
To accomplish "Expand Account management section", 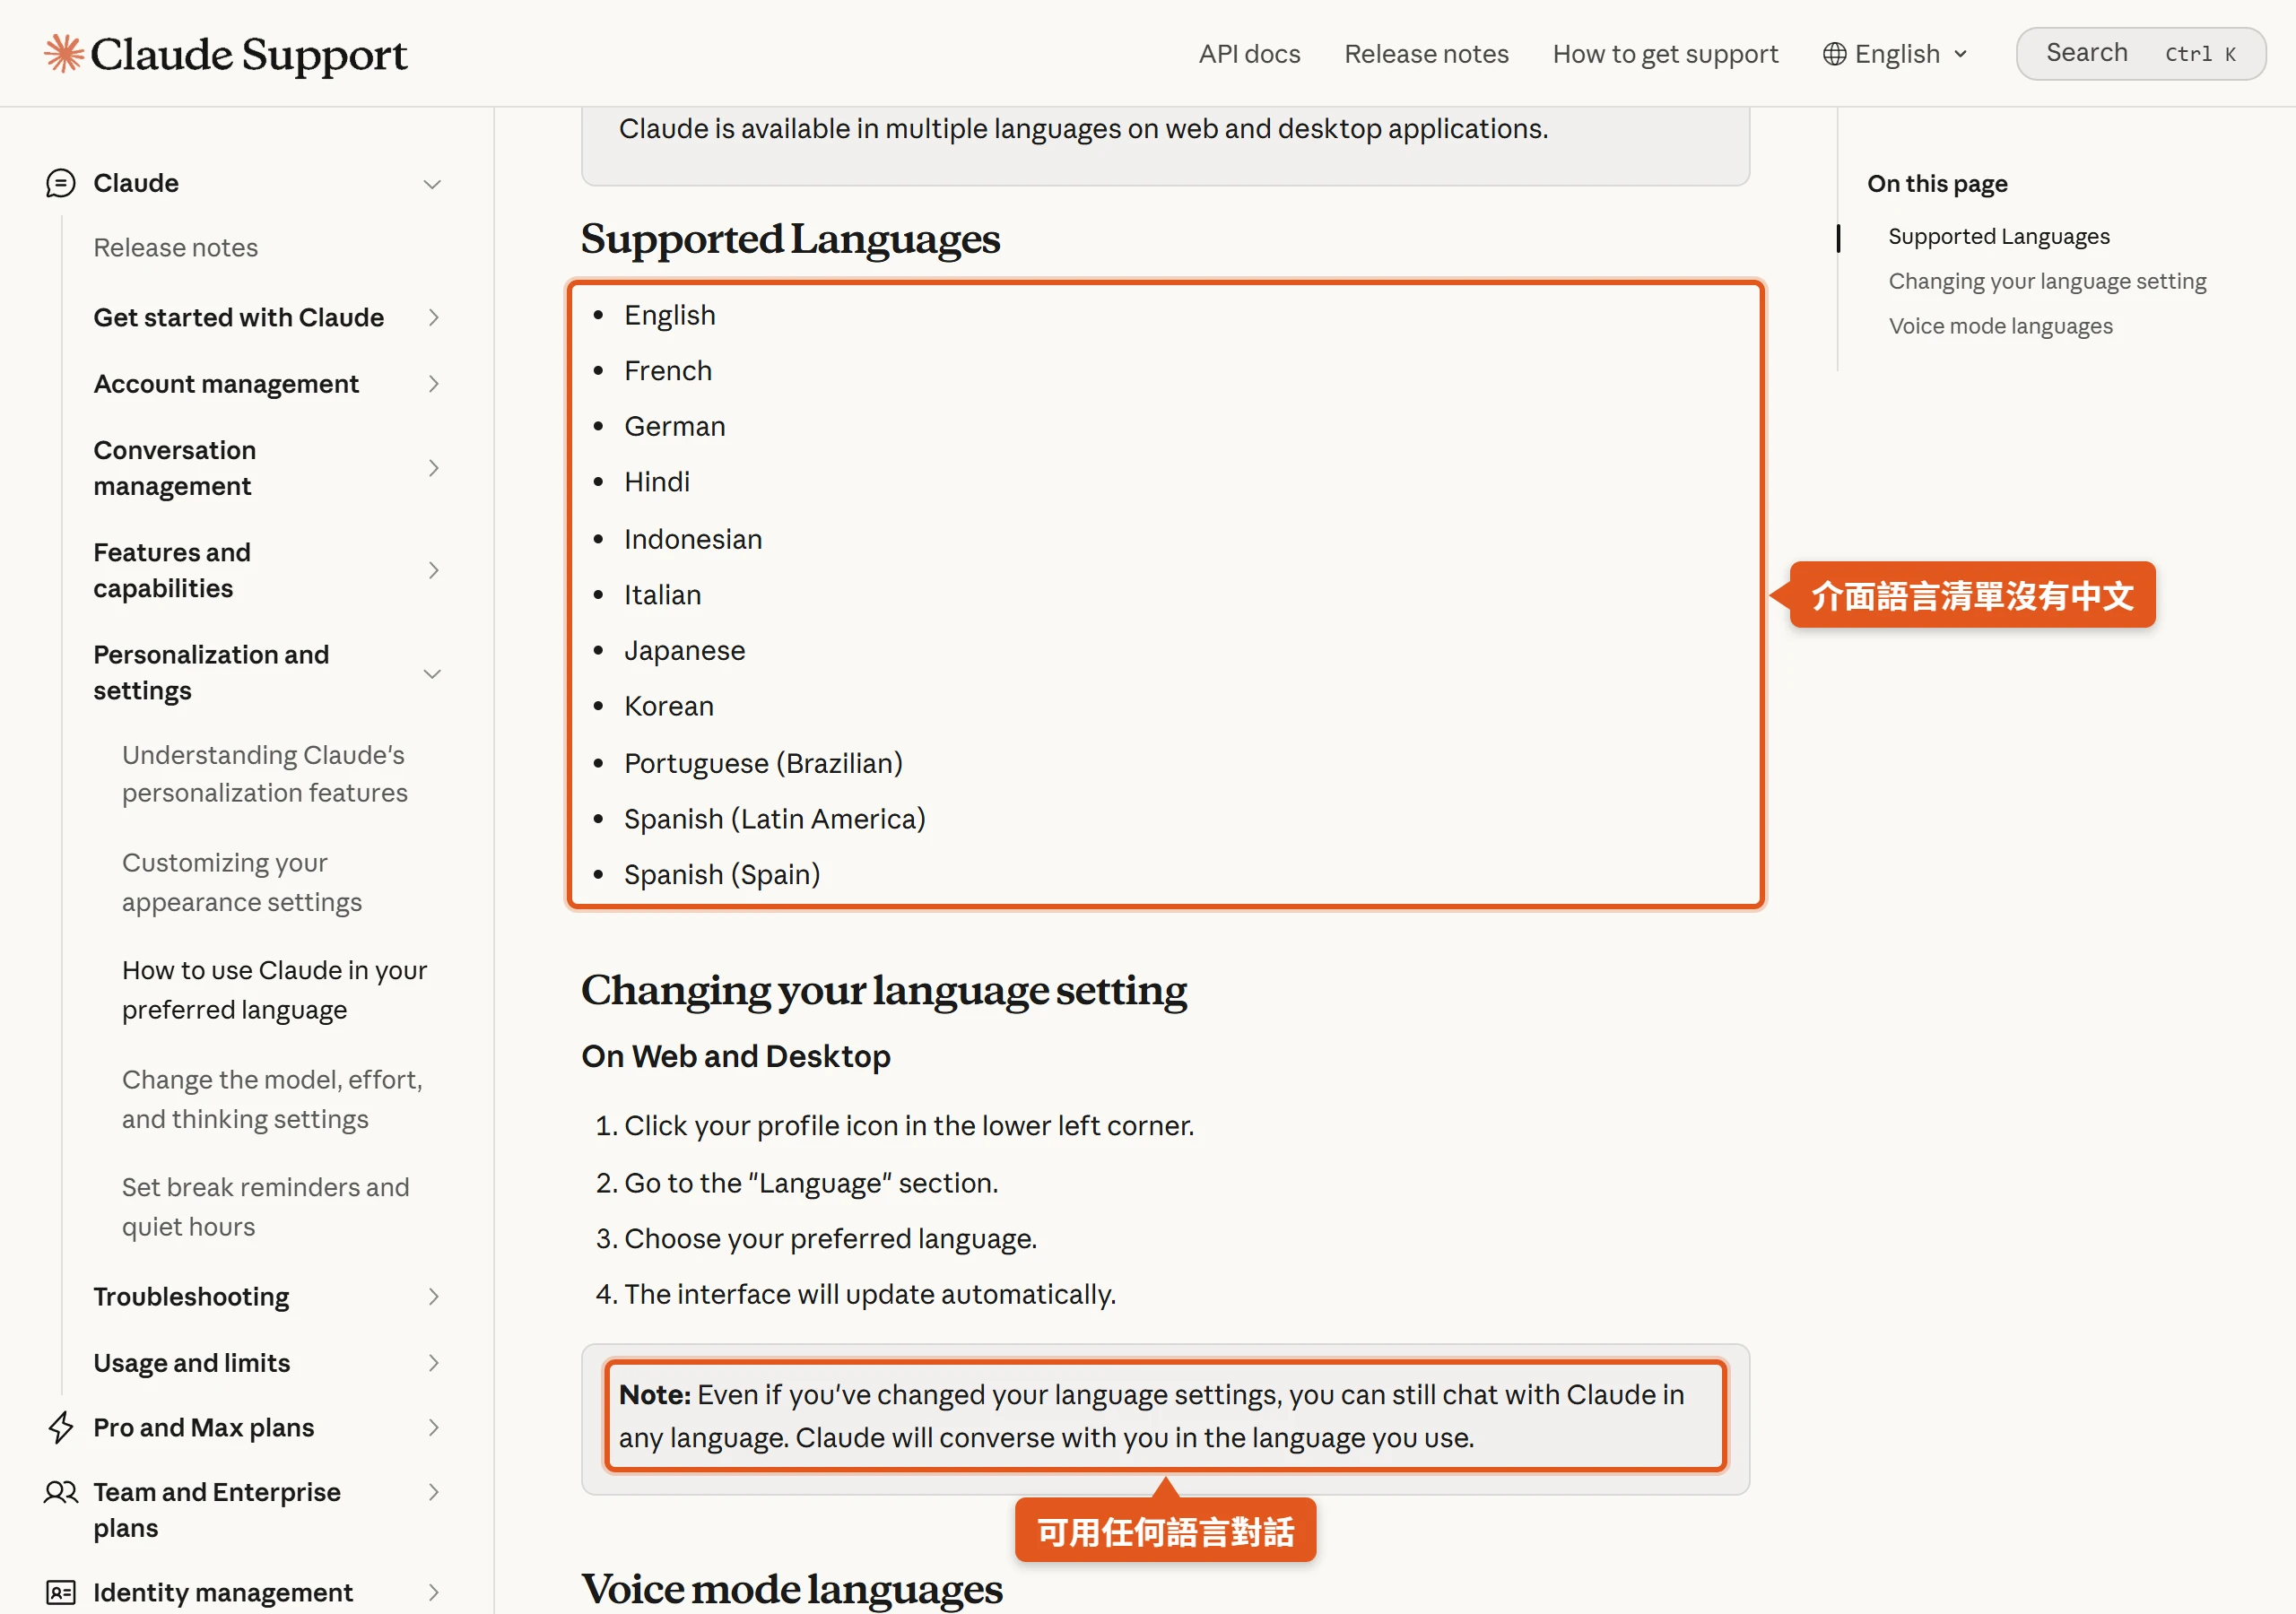I will coord(433,384).
